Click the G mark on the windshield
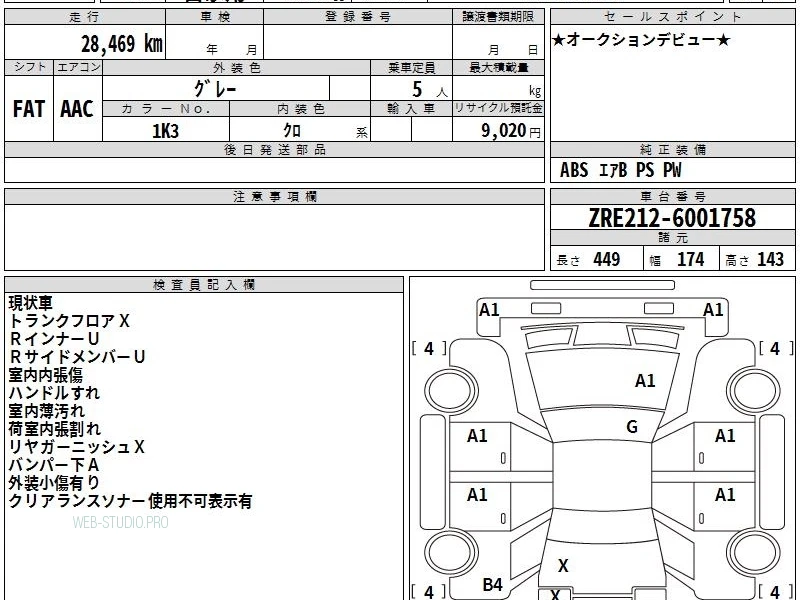Viewport: 800px width, 600px height. coord(632,427)
